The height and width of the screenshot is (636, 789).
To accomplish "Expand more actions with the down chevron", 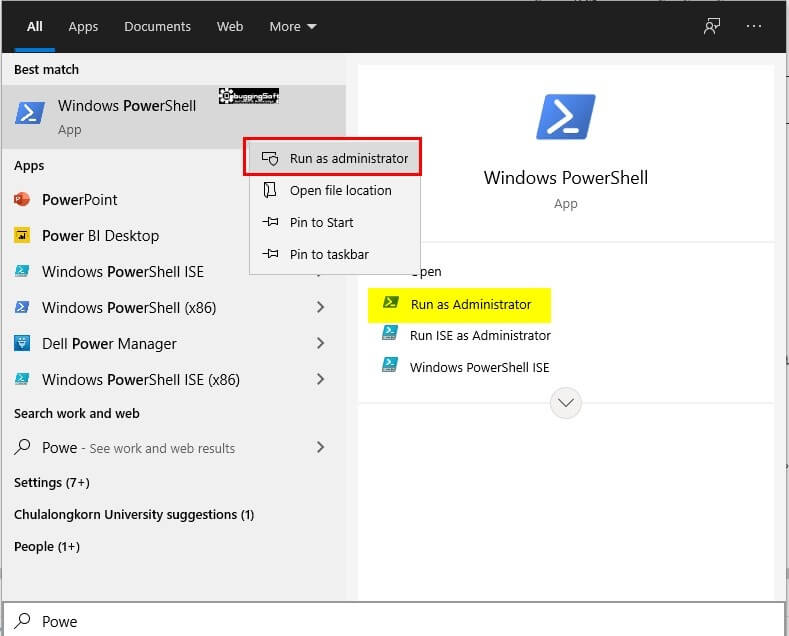I will coord(566,403).
